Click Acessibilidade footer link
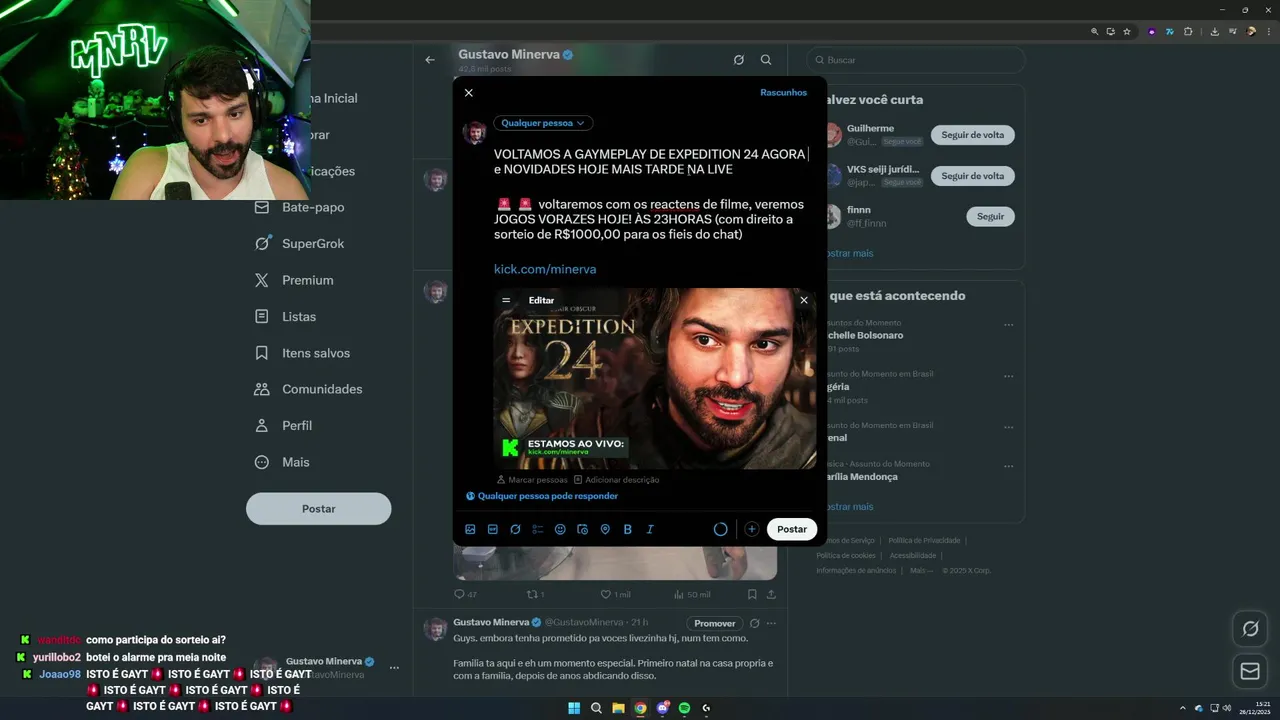 [x=912, y=556]
